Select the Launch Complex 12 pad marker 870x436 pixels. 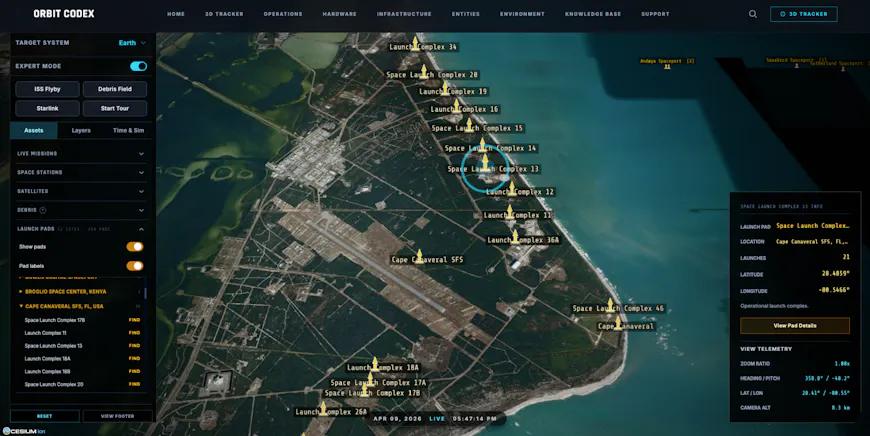[x=512, y=189]
